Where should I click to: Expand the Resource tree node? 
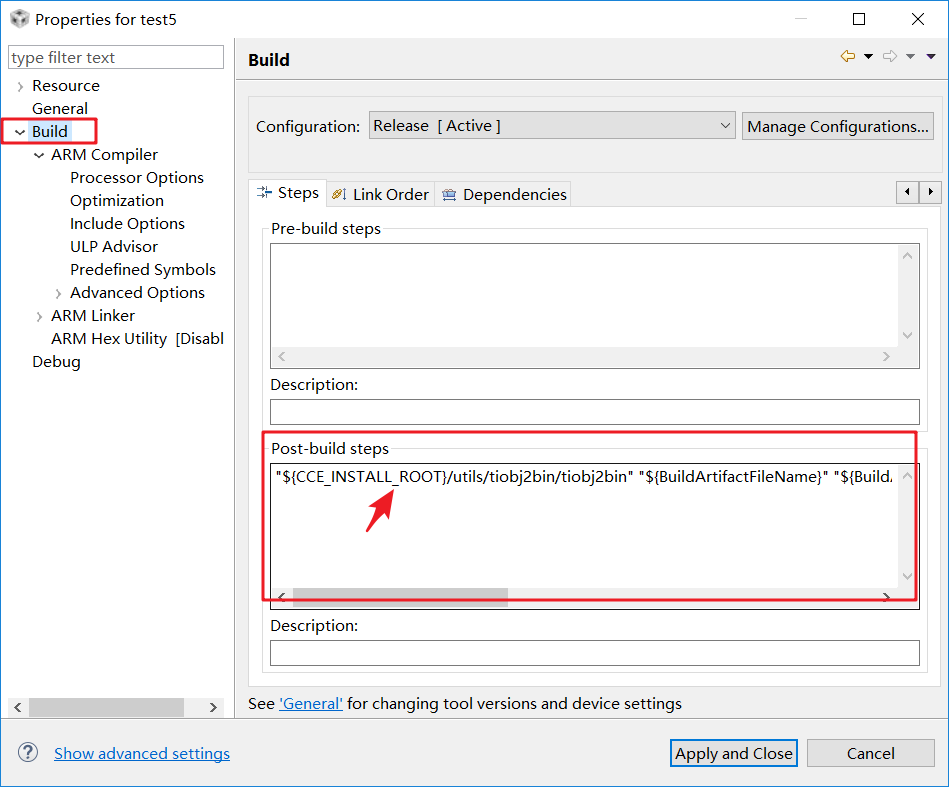tap(20, 86)
